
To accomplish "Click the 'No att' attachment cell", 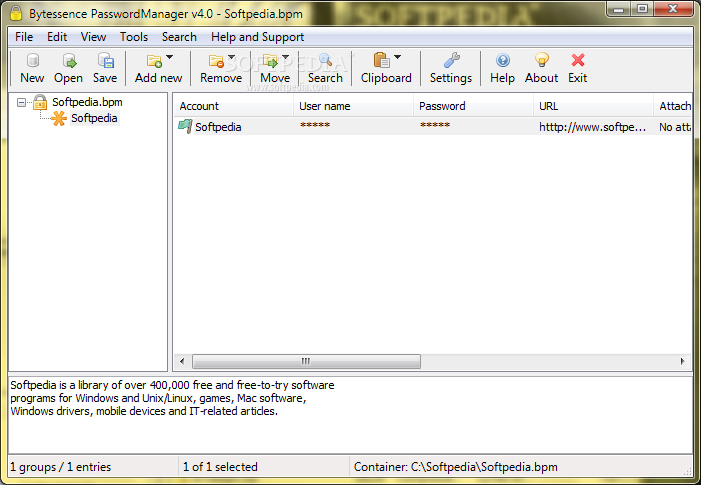I will (675, 127).
